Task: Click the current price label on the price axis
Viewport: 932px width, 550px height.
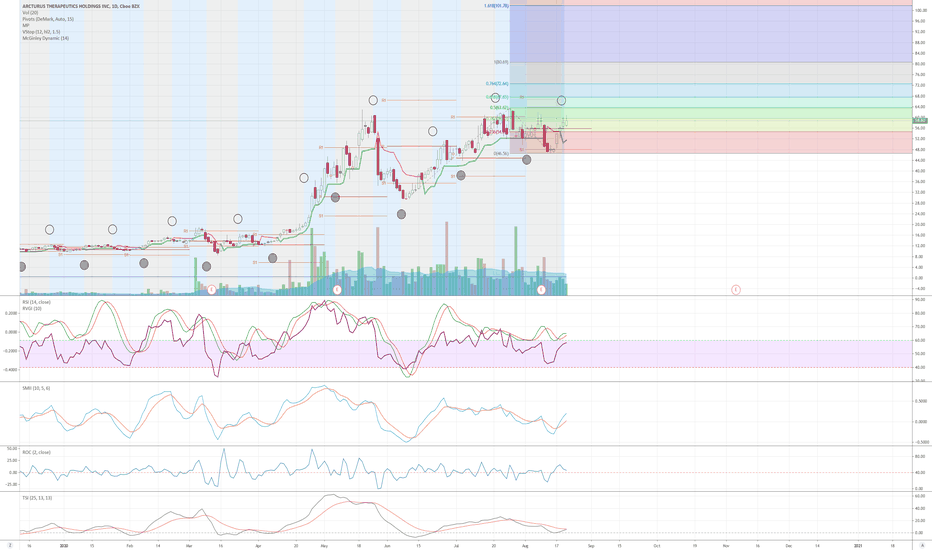Action: (x=920, y=121)
